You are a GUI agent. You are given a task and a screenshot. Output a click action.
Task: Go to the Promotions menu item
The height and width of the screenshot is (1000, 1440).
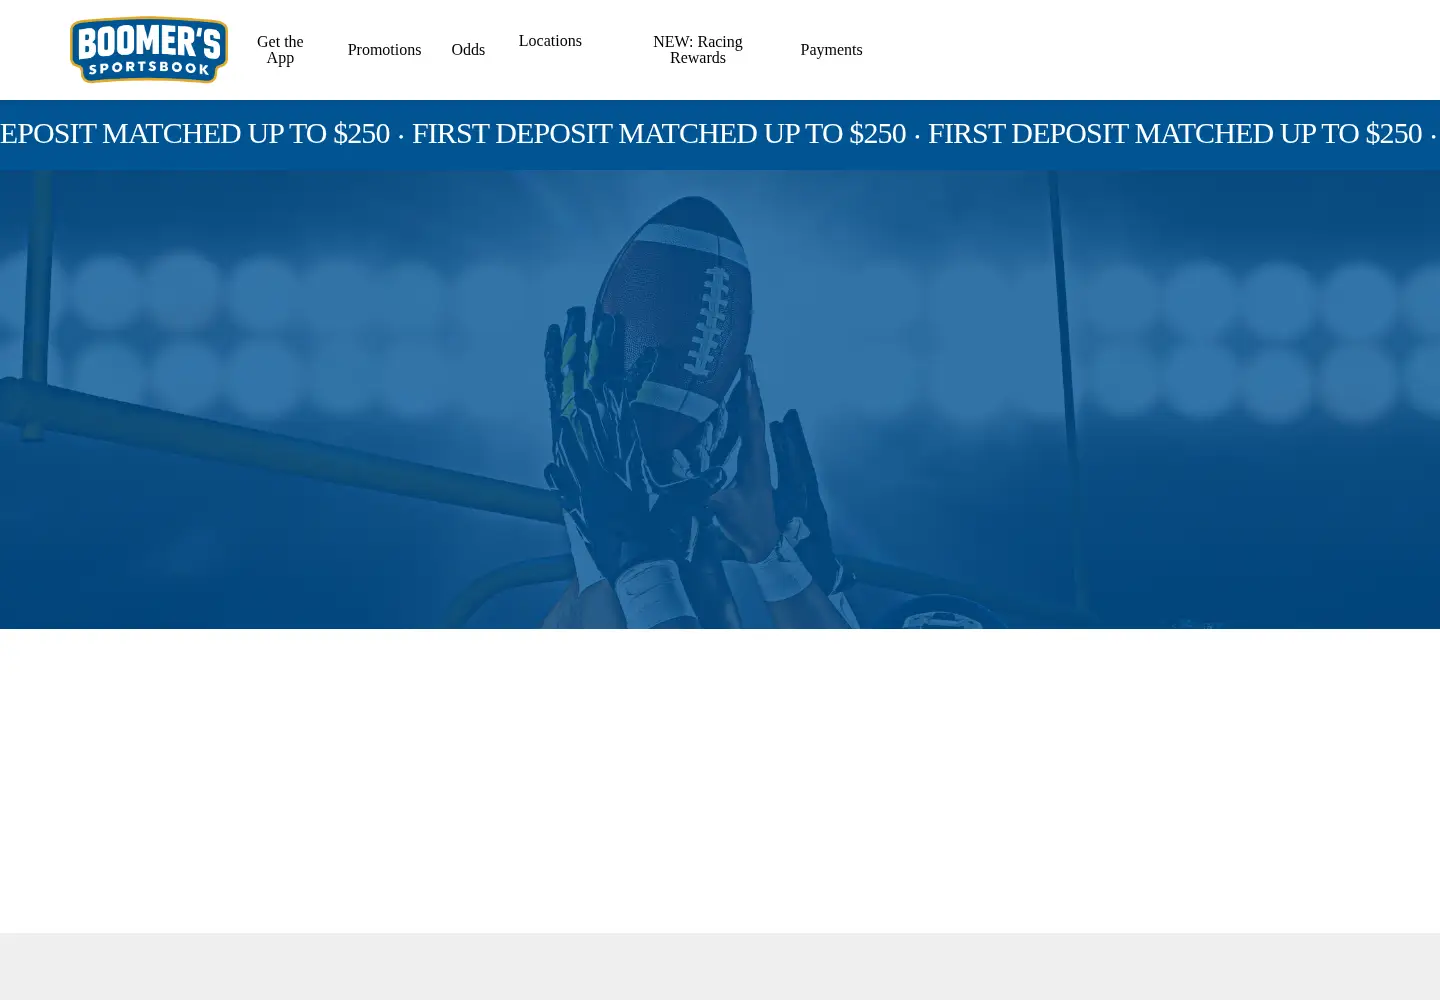(384, 50)
